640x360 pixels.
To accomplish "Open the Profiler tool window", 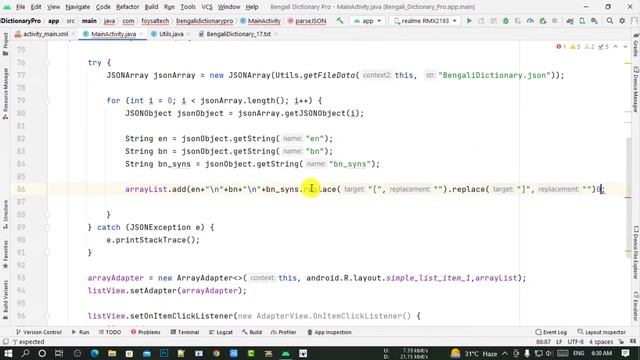I will click(283, 332).
